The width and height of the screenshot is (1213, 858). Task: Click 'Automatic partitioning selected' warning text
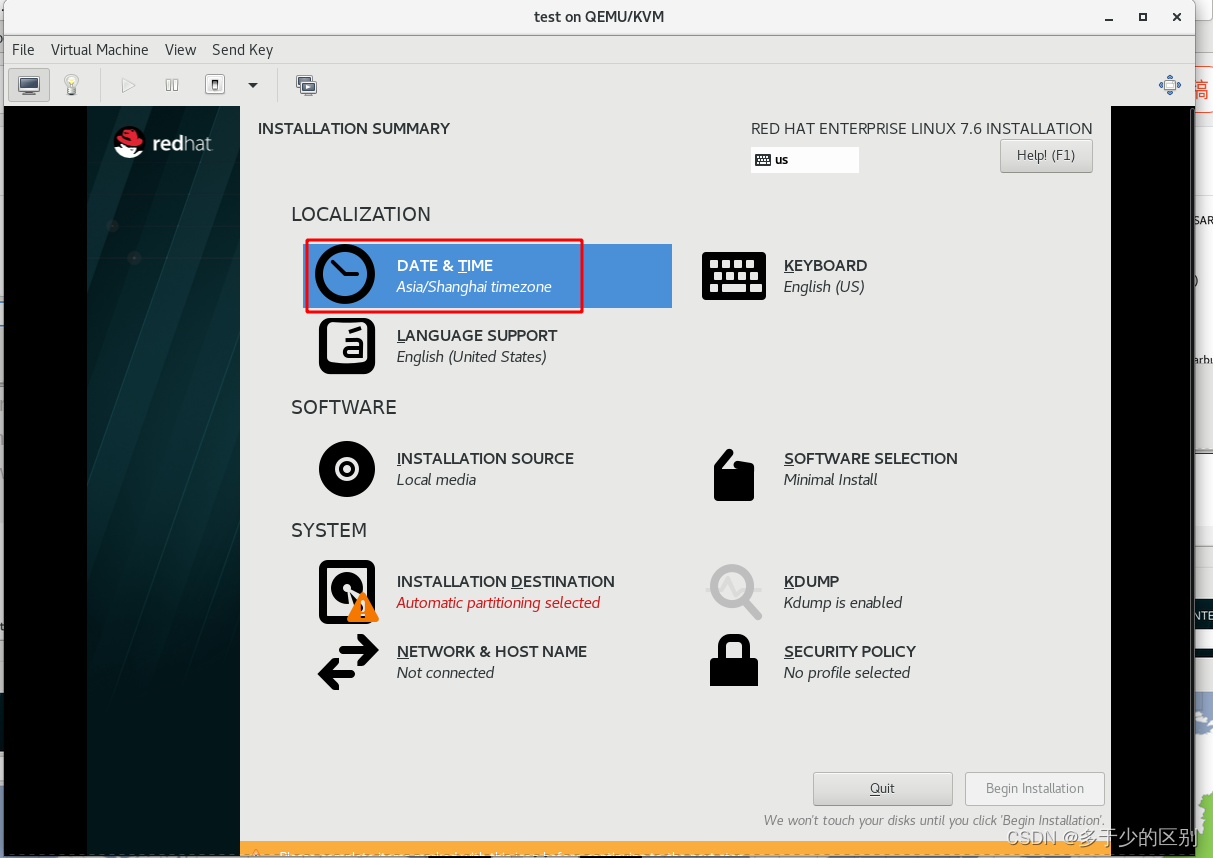pos(498,603)
